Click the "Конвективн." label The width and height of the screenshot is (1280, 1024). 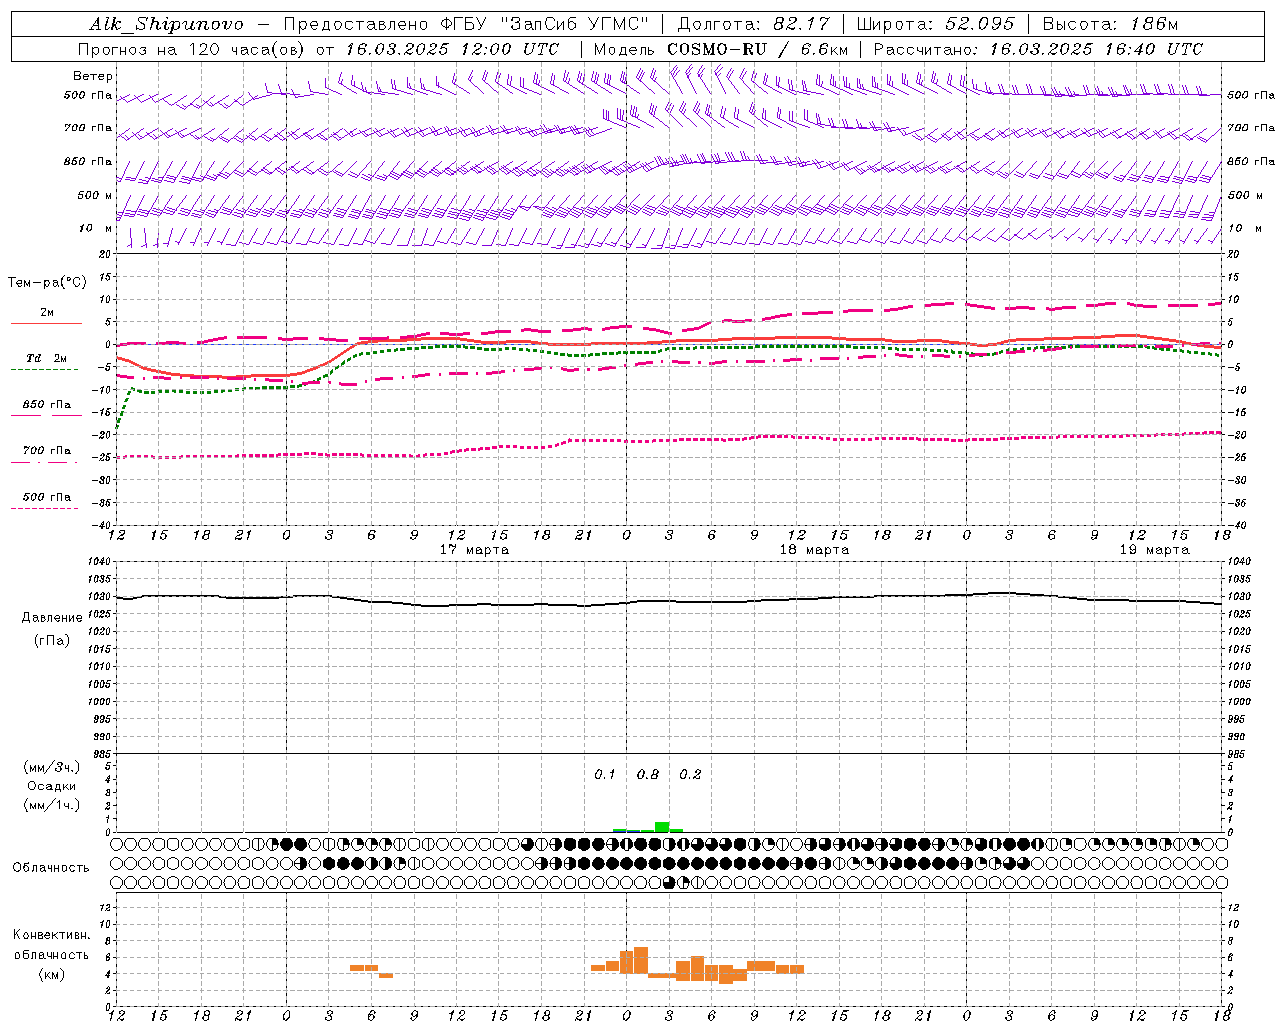coord(51,935)
